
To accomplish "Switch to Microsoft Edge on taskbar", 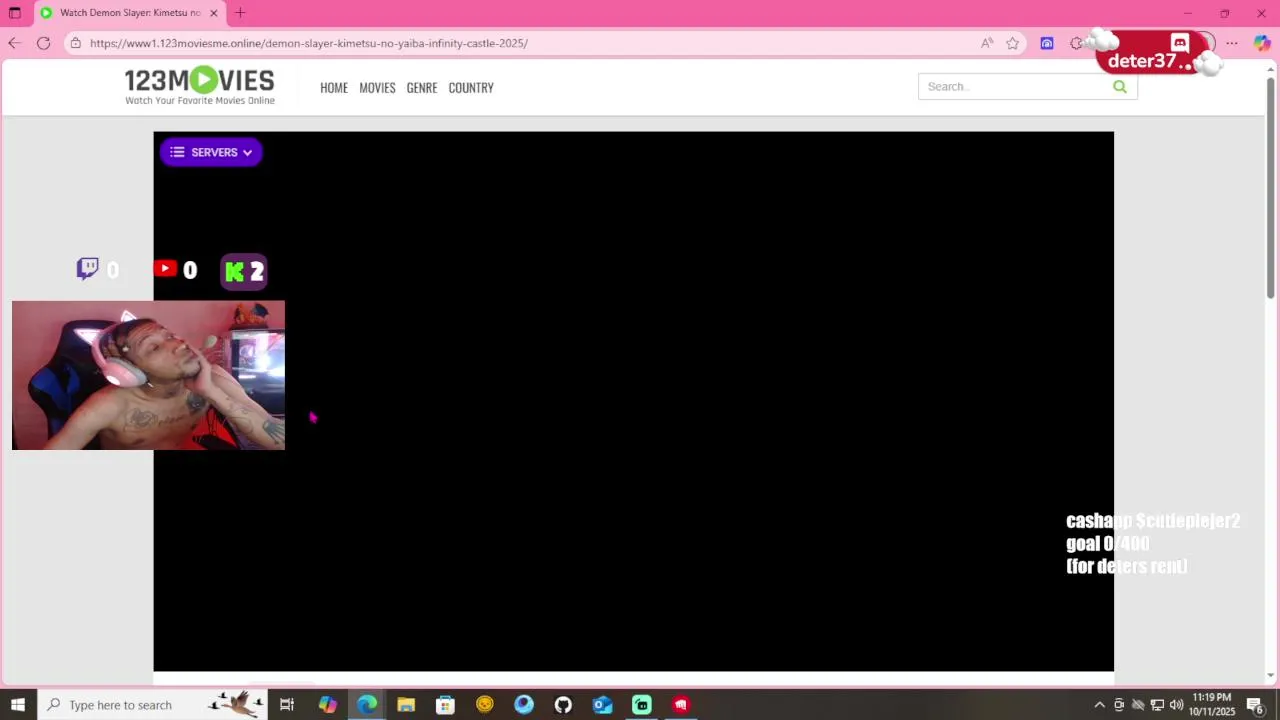I will [x=367, y=705].
